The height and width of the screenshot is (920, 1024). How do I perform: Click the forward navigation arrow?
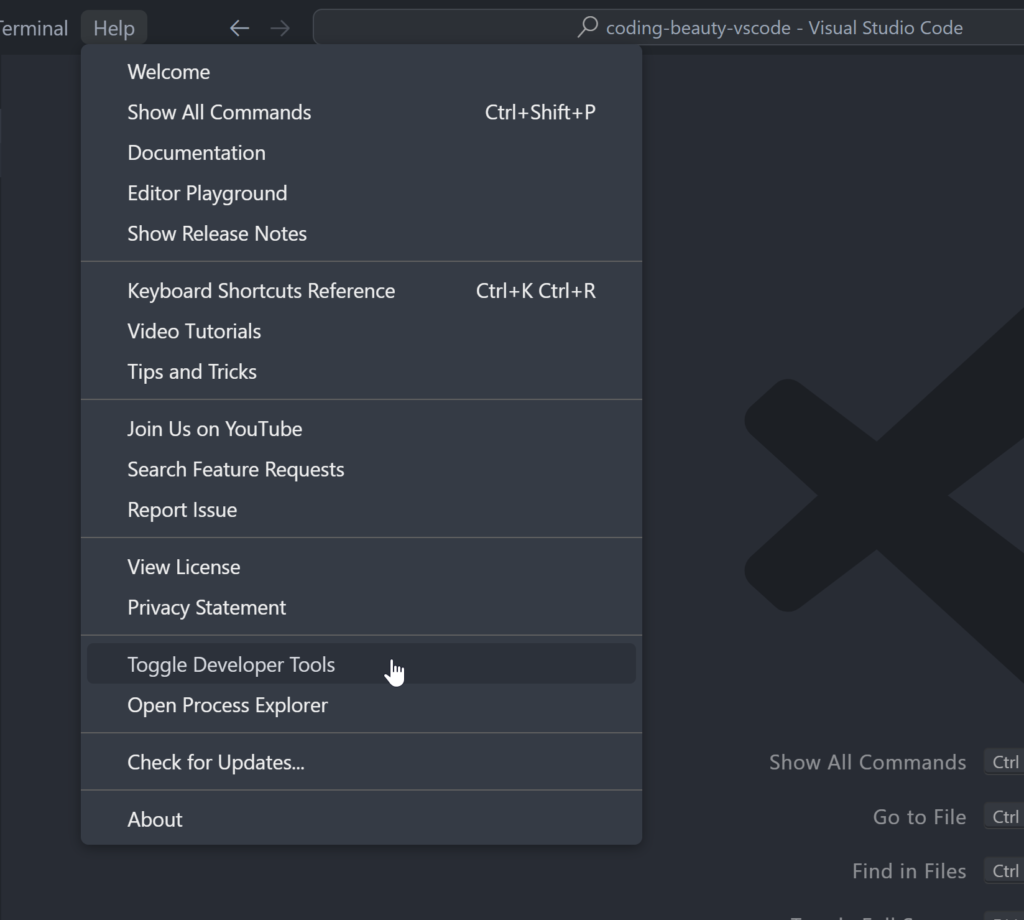(280, 28)
